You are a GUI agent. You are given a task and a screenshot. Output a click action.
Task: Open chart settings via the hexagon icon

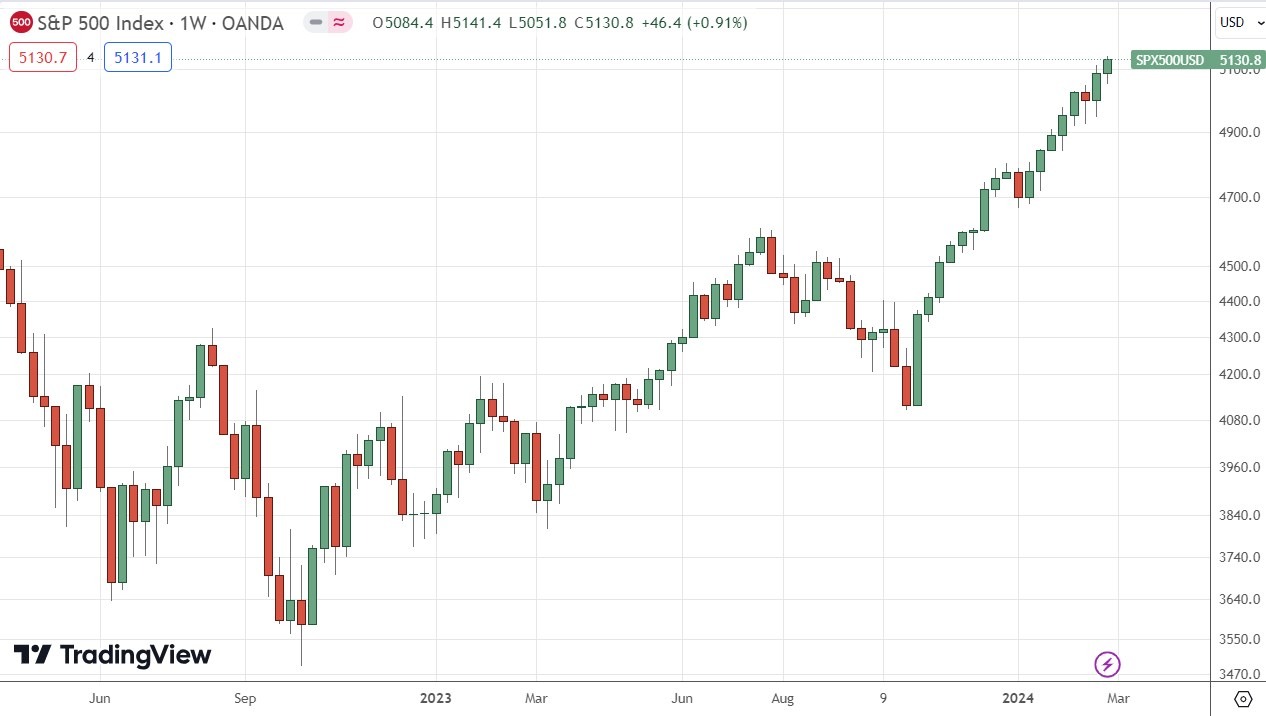coord(1242,701)
